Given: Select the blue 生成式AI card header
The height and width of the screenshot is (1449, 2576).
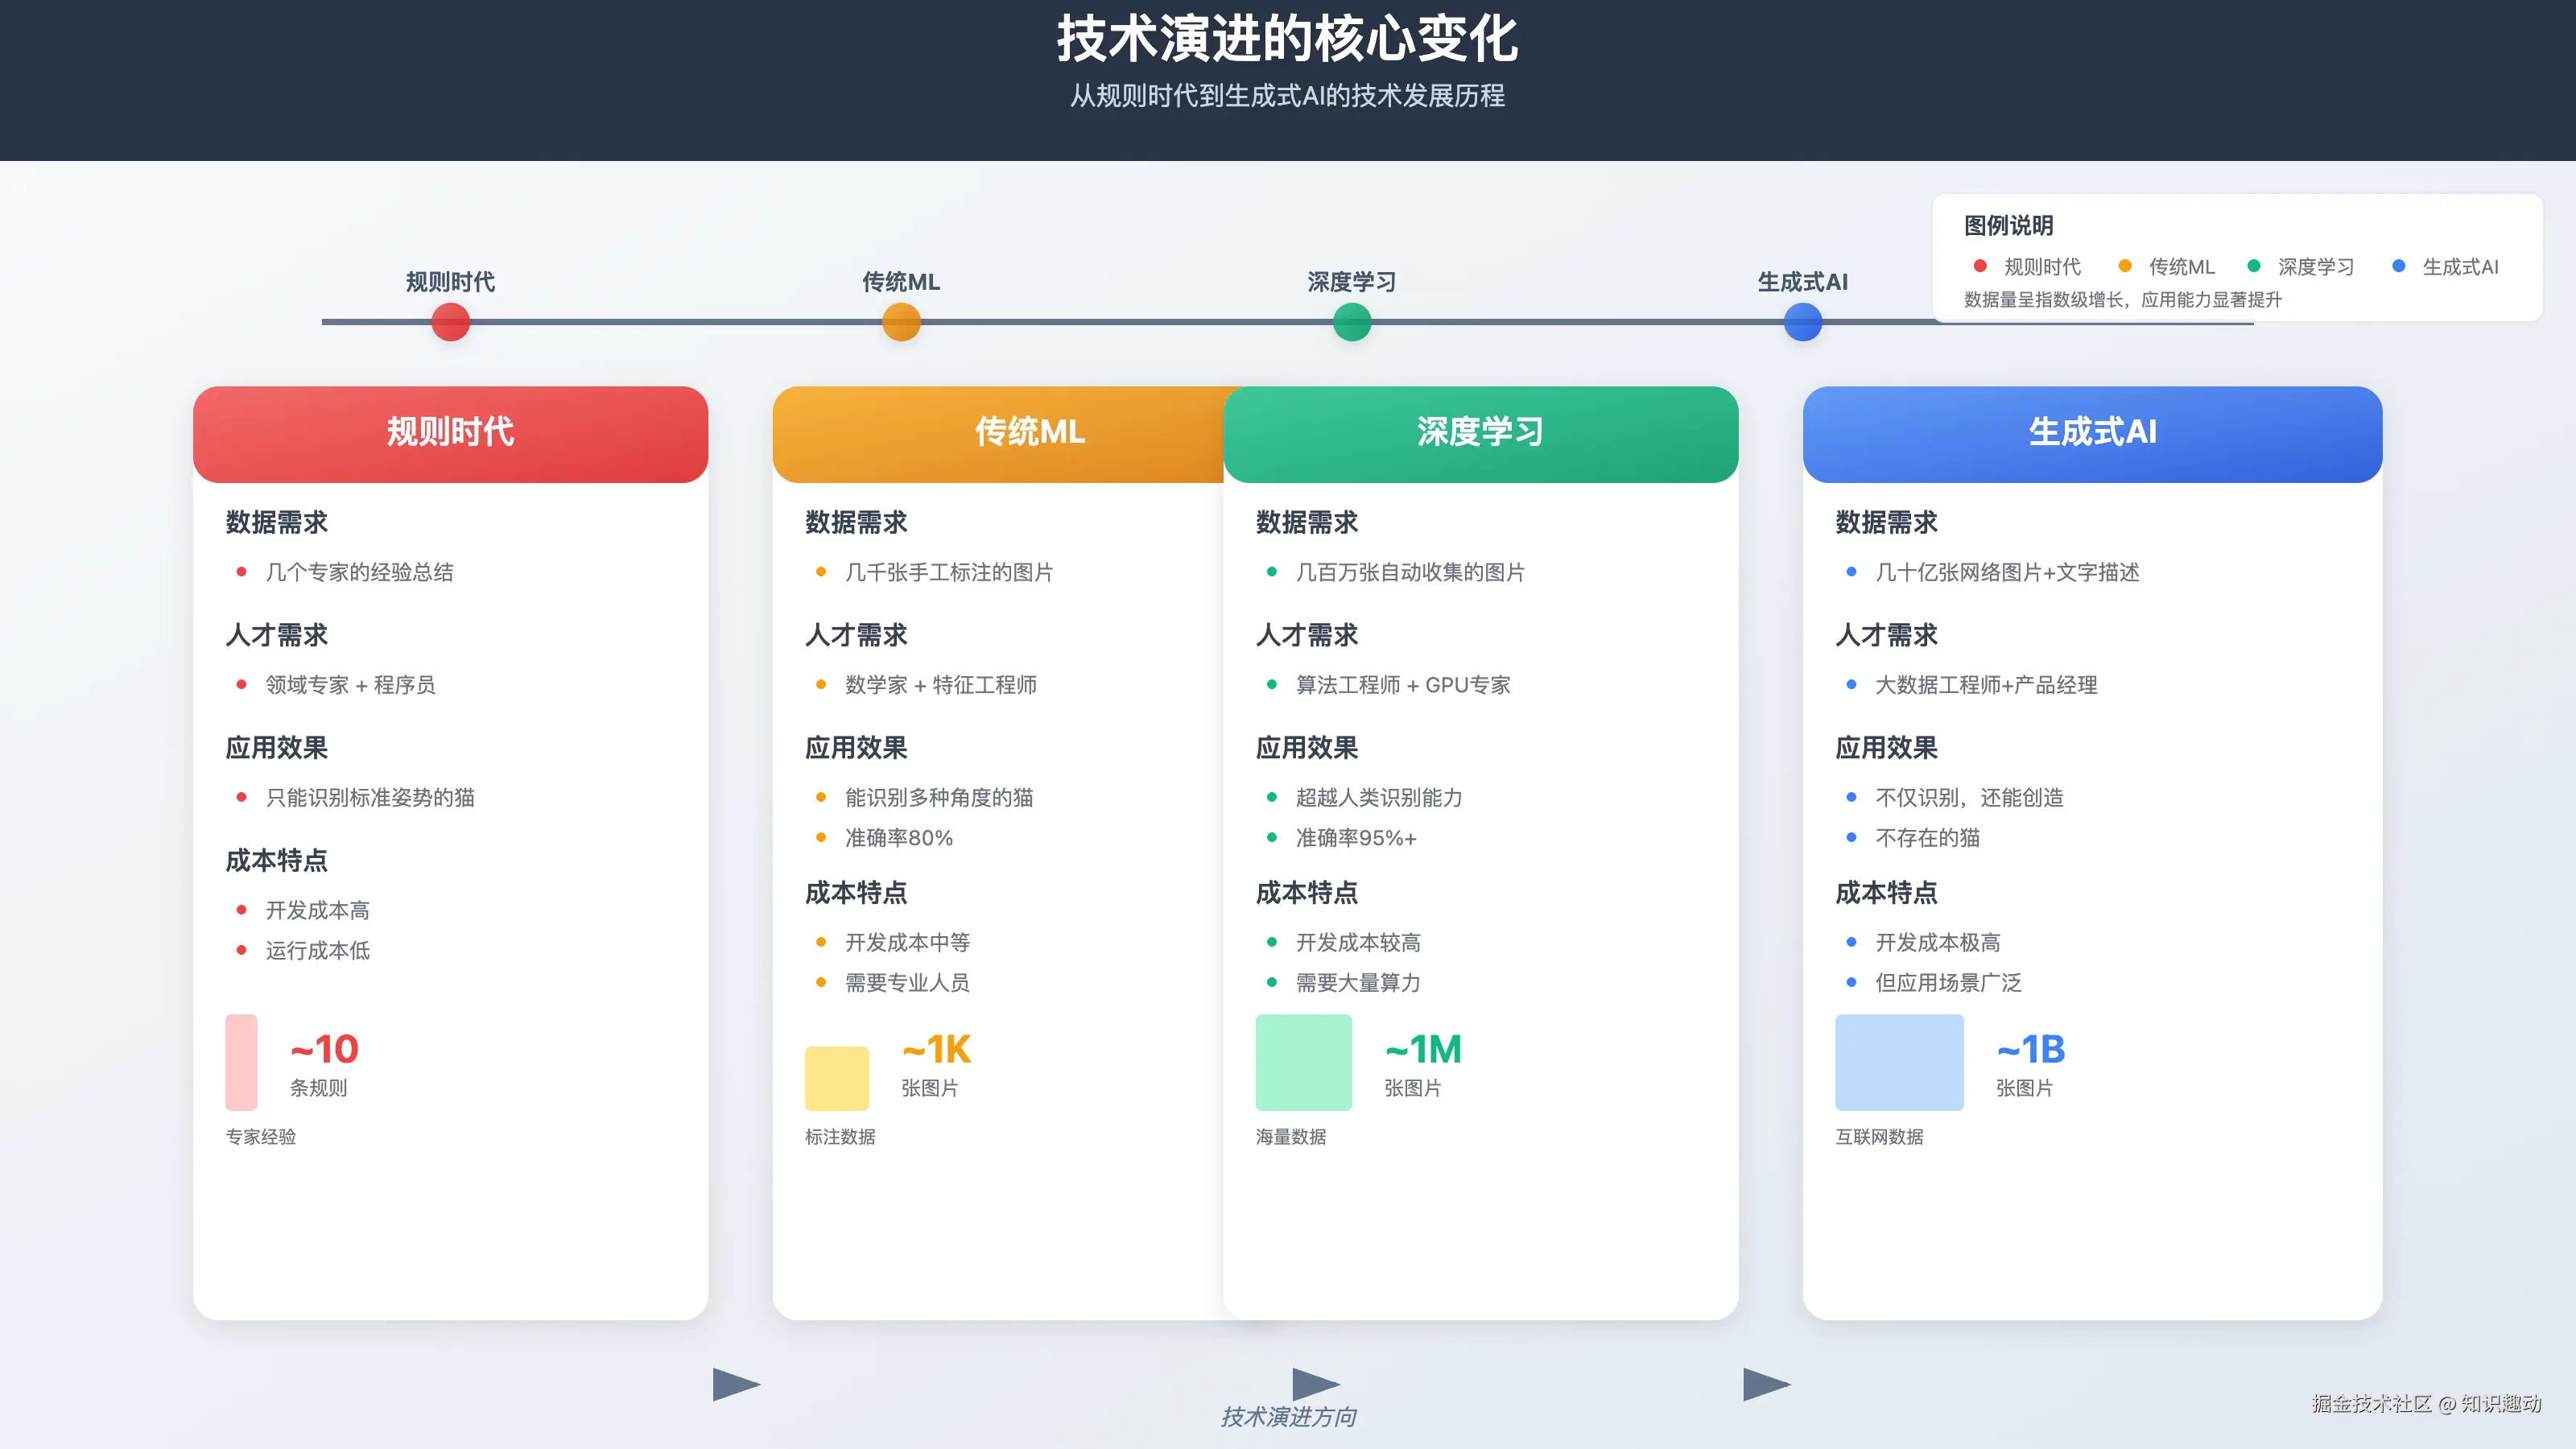Looking at the screenshot, I should [x=2092, y=433].
